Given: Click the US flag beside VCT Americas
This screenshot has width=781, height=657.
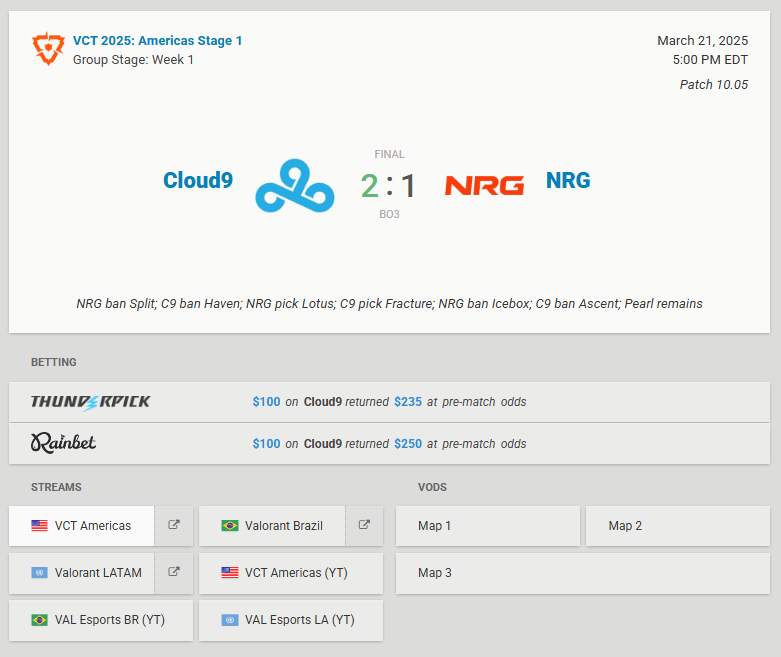Looking at the screenshot, I should click(x=39, y=526).
